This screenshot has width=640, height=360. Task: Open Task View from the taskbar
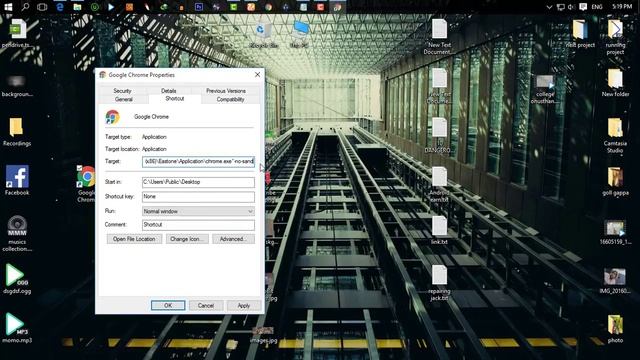(x=42, y=7)
